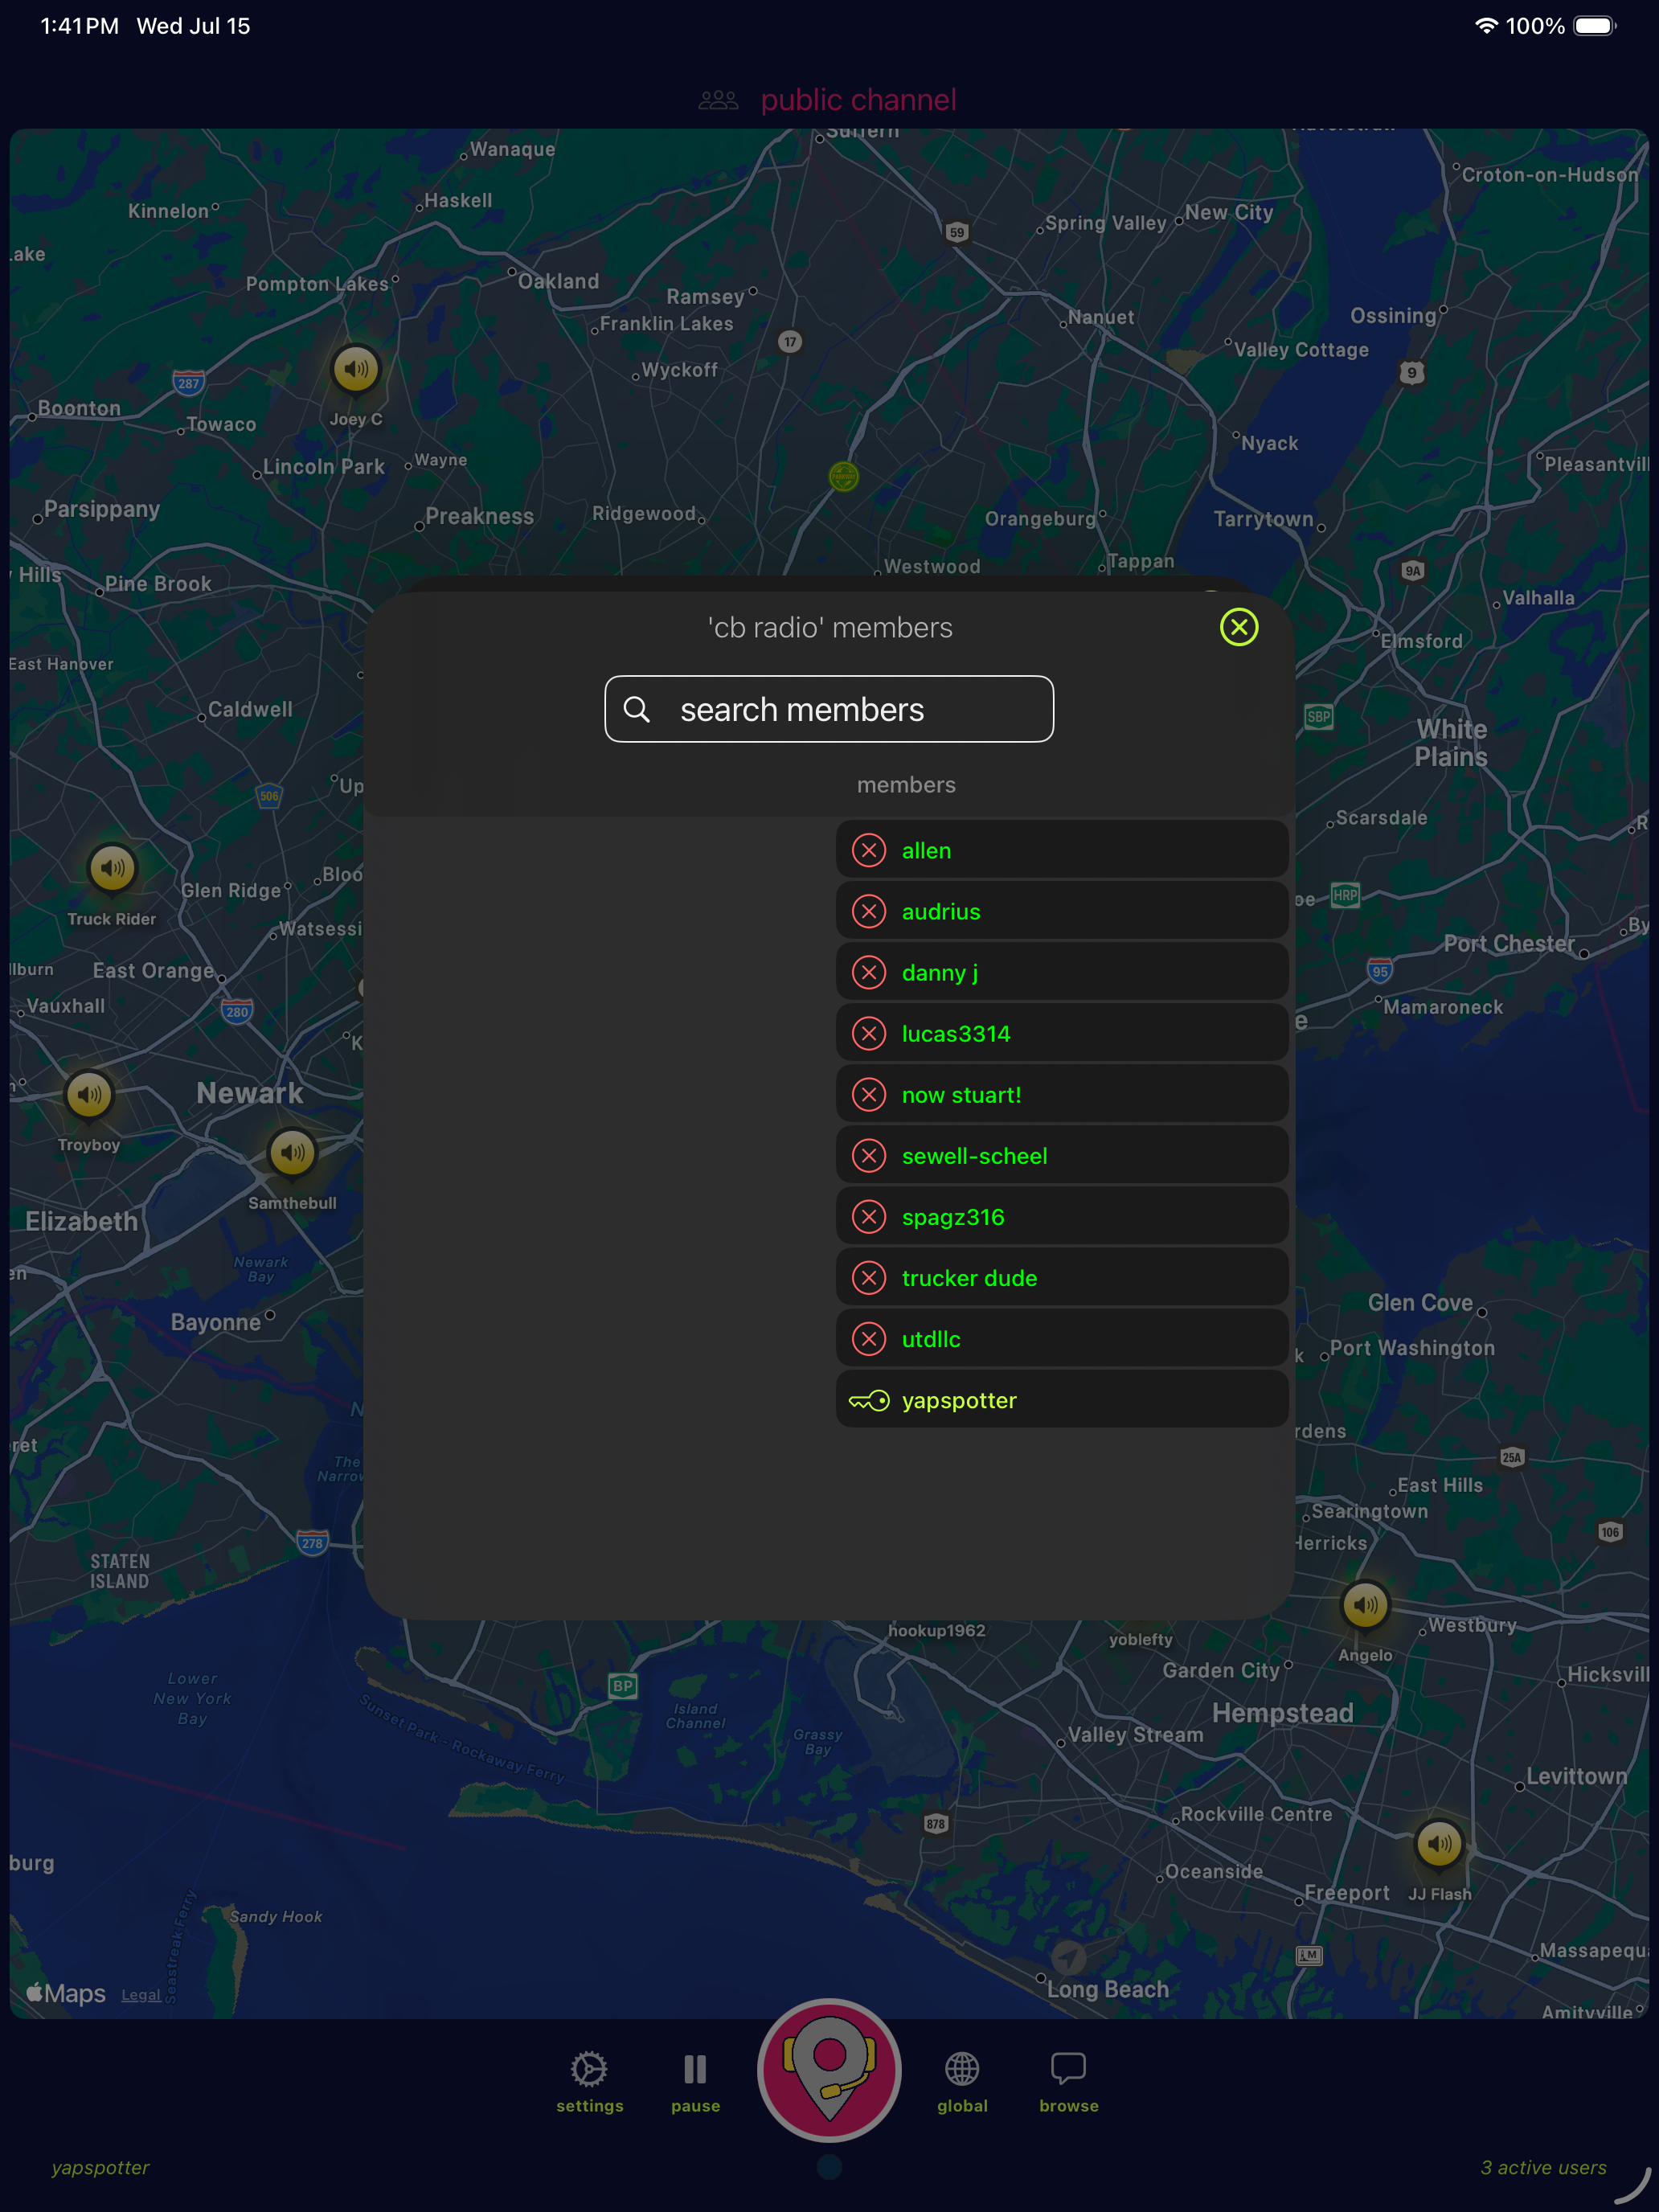Check the battery indicator in status bar

pyautogui.click(x=1594, y=26)
